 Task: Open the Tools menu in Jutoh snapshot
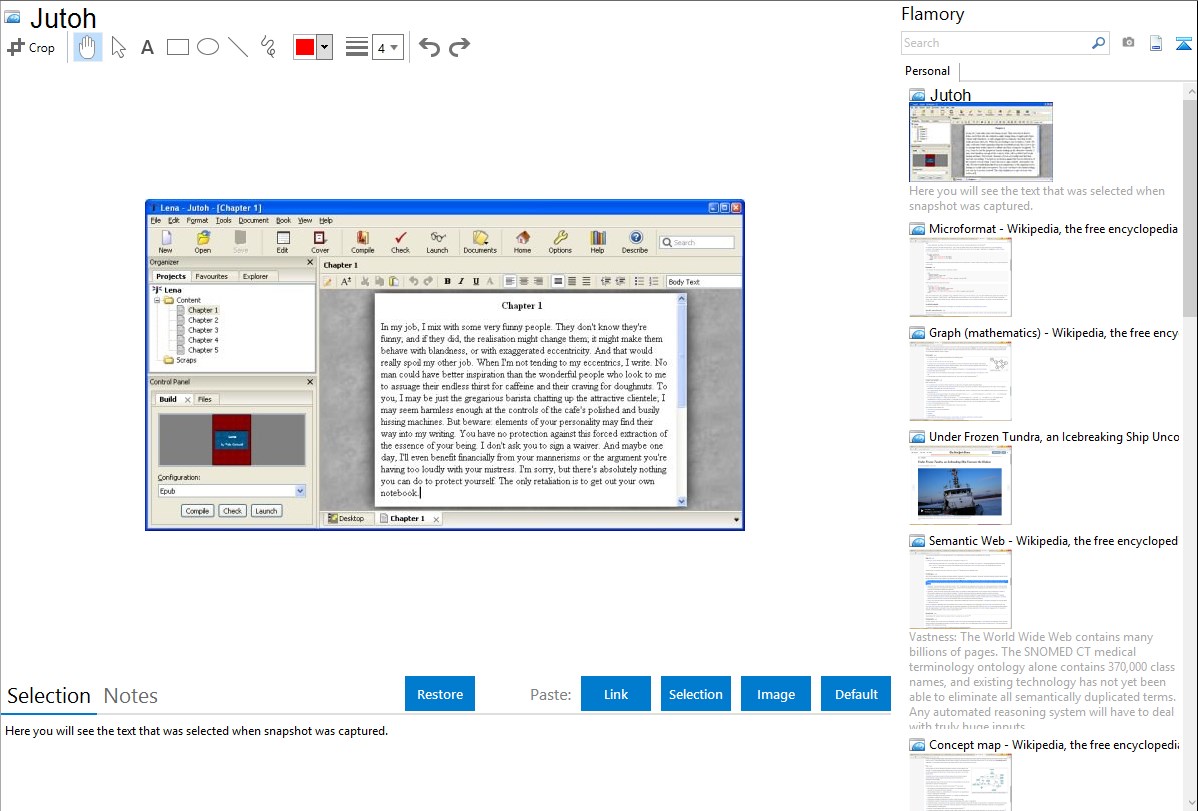click(x=223, y=220)
